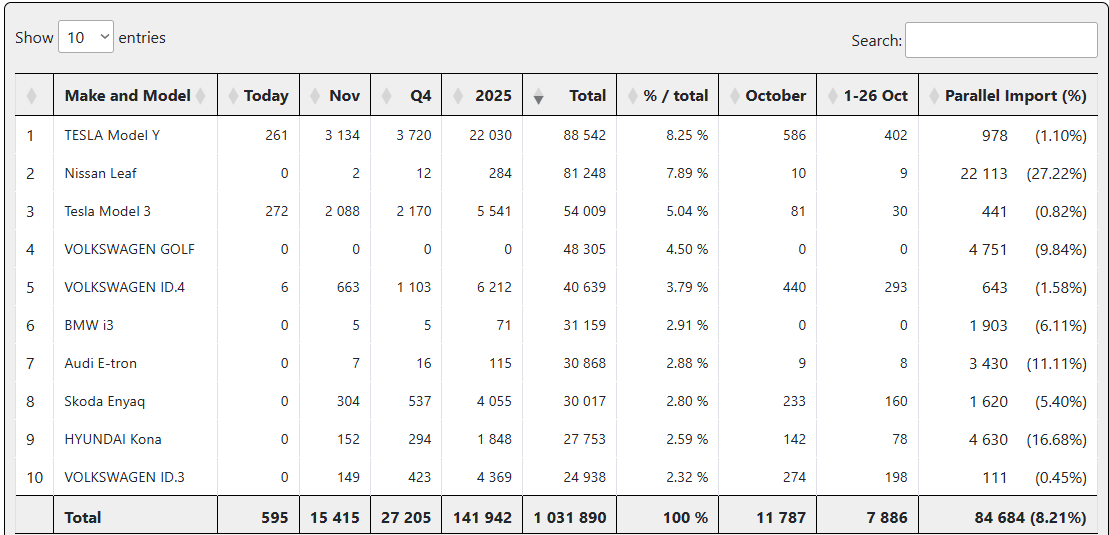Sort table by October column
This screenshot has height=535, width=1109.
click(767, 95)
